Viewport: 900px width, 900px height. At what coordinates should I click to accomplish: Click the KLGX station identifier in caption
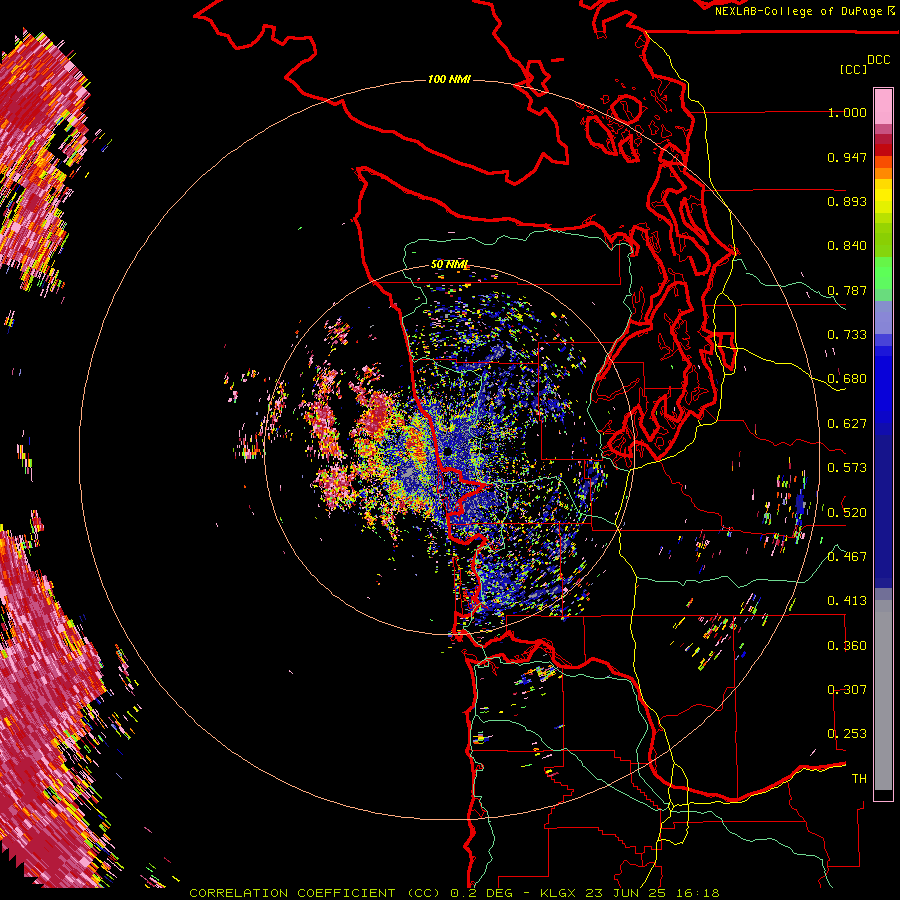tap(557, 893)
